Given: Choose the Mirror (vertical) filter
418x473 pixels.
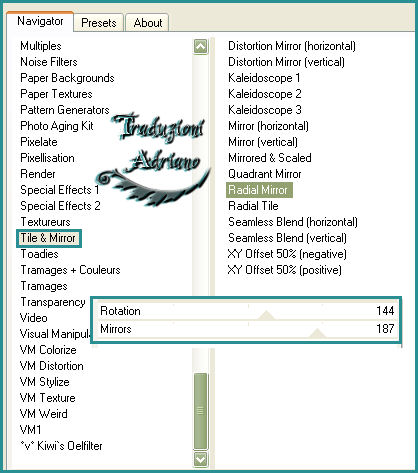Looking at the screenshot, I should point(263,142).
